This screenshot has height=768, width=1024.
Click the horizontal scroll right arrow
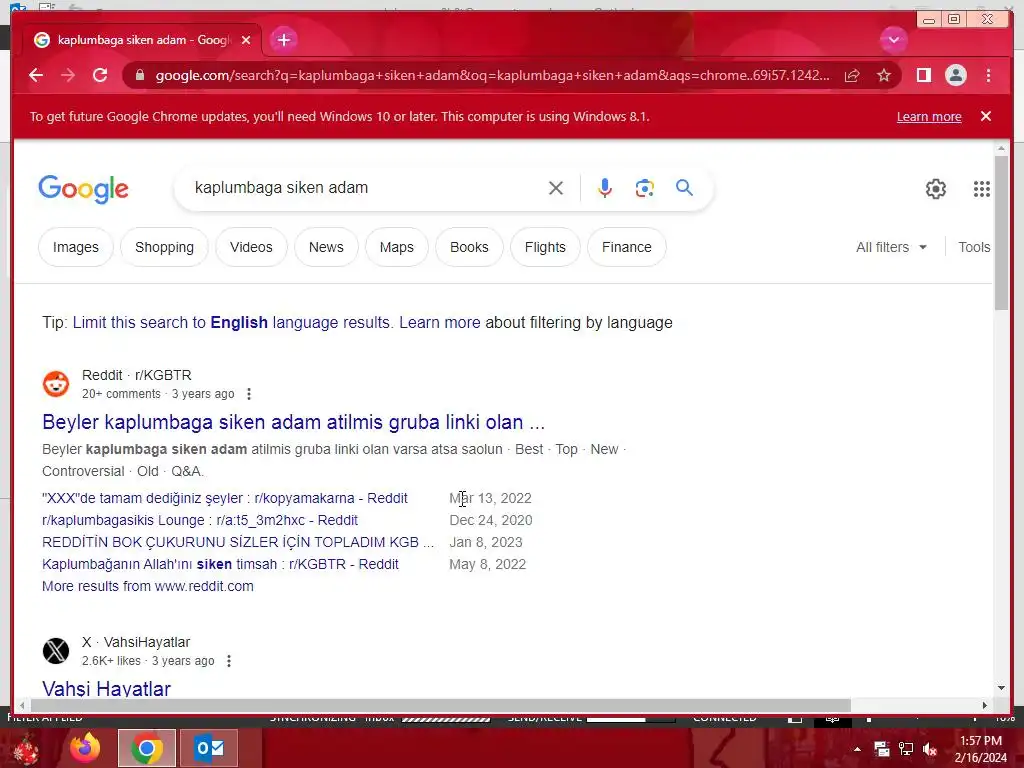(985, 705)
